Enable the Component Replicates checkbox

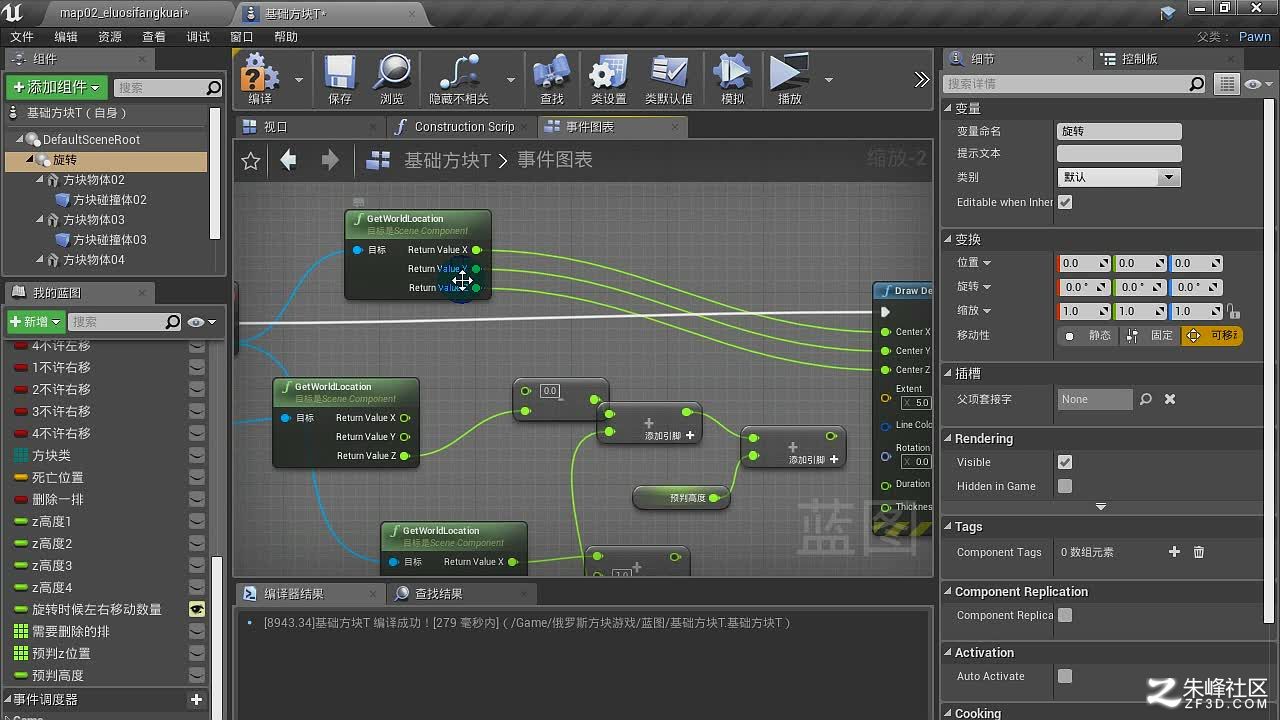click(1065, 615)
